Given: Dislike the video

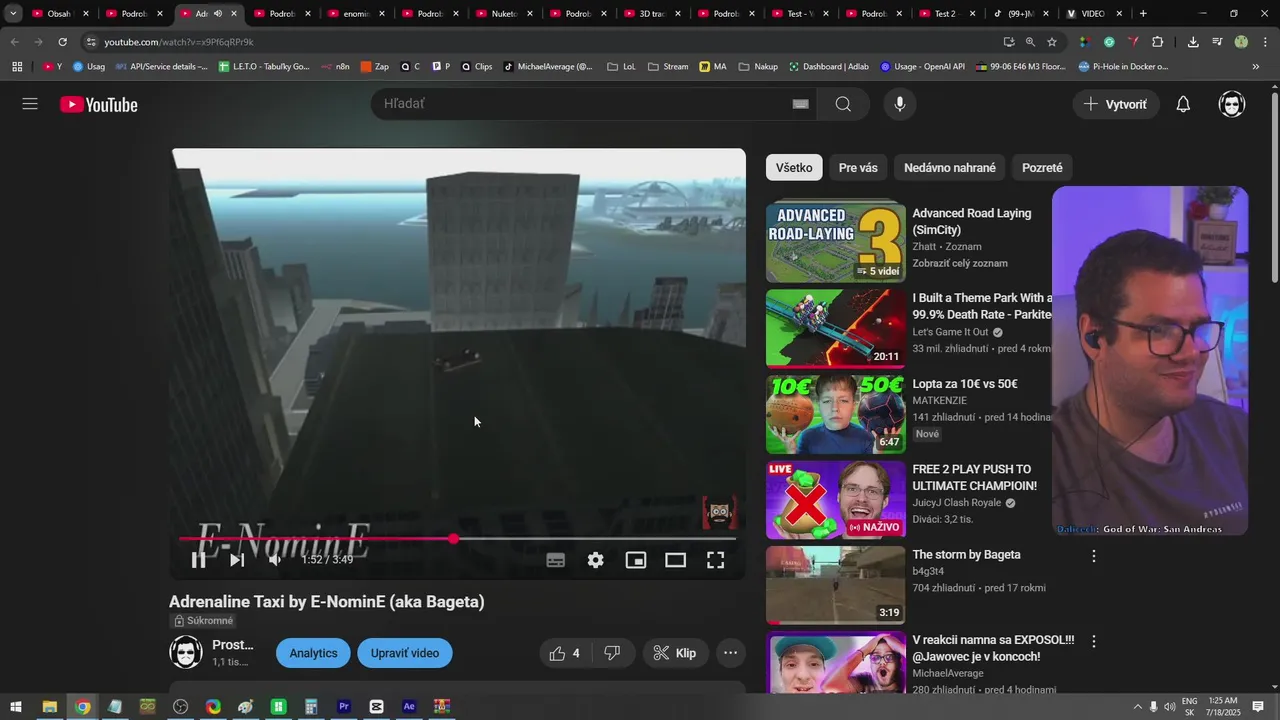Looking at the screenshot, I should (613, 653).
